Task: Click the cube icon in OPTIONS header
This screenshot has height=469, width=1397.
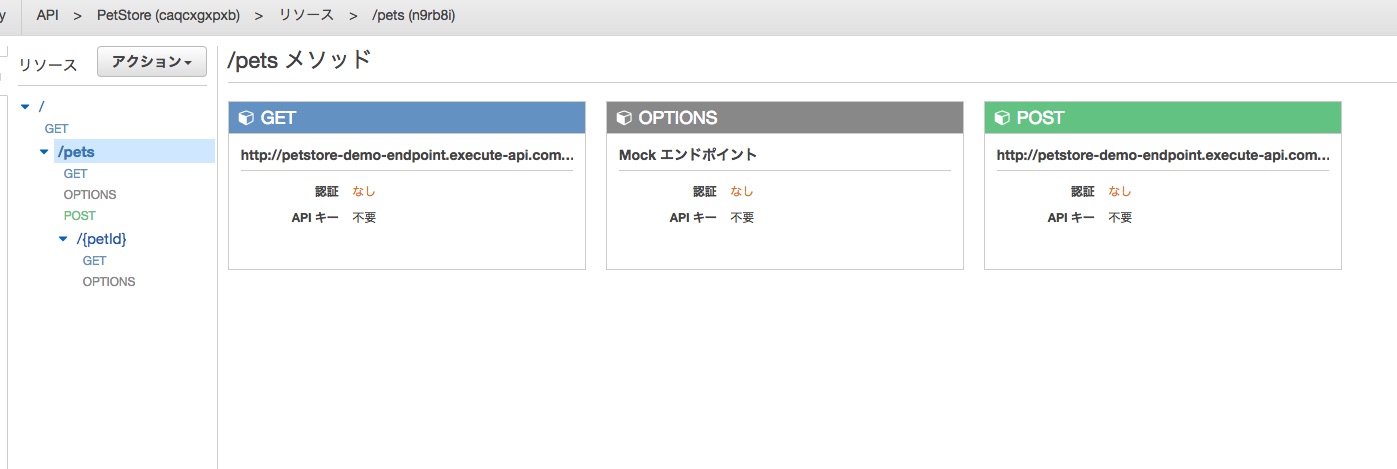Action: pyautogui.click(x=624, y=118)
